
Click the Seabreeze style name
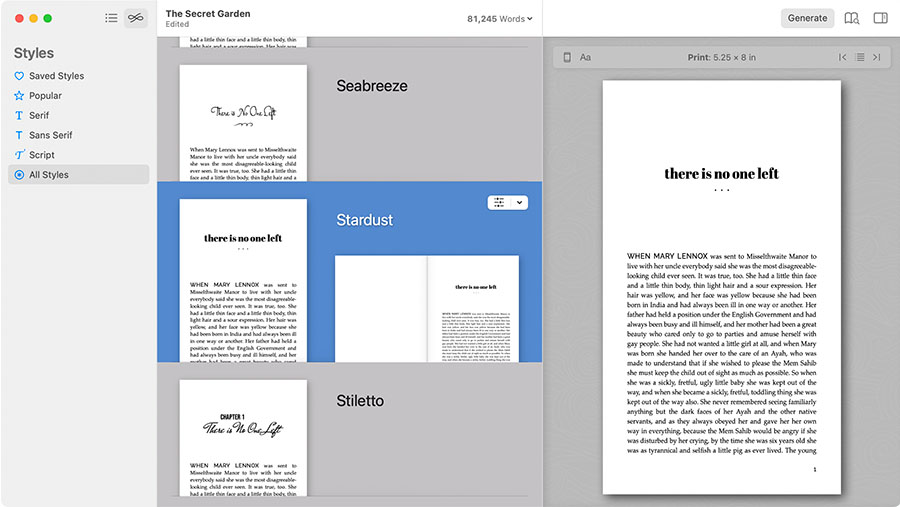pos(372,86)
